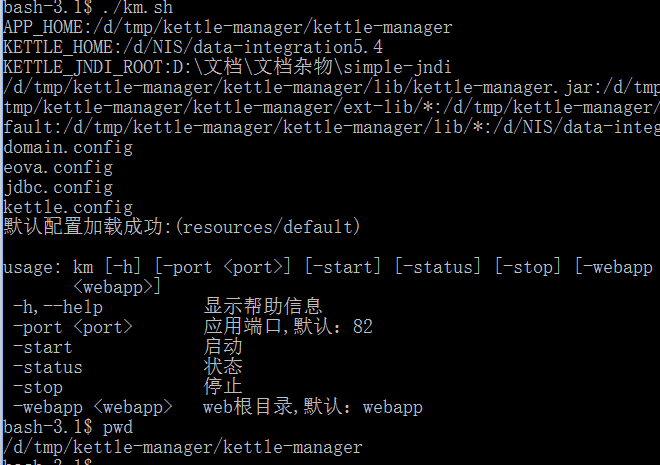Click the domain.config line

tap(68, 147)
